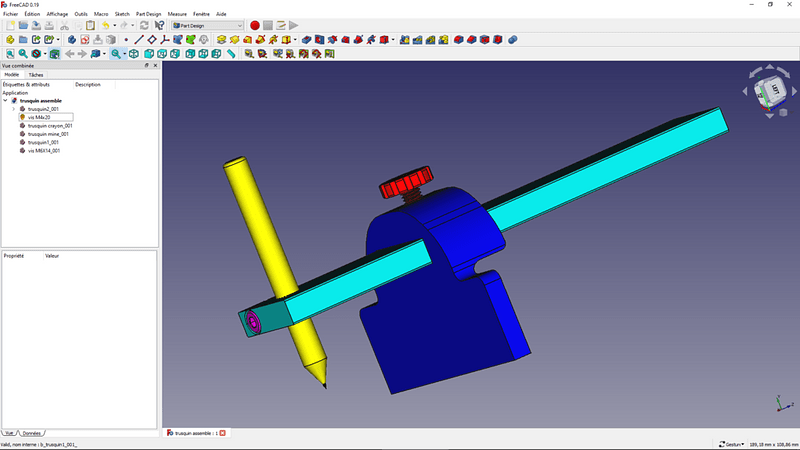Click the Étiquettes & attributs column header
Image resolution: width=800 pixels, height=450 pixels.
pos(27,85)
